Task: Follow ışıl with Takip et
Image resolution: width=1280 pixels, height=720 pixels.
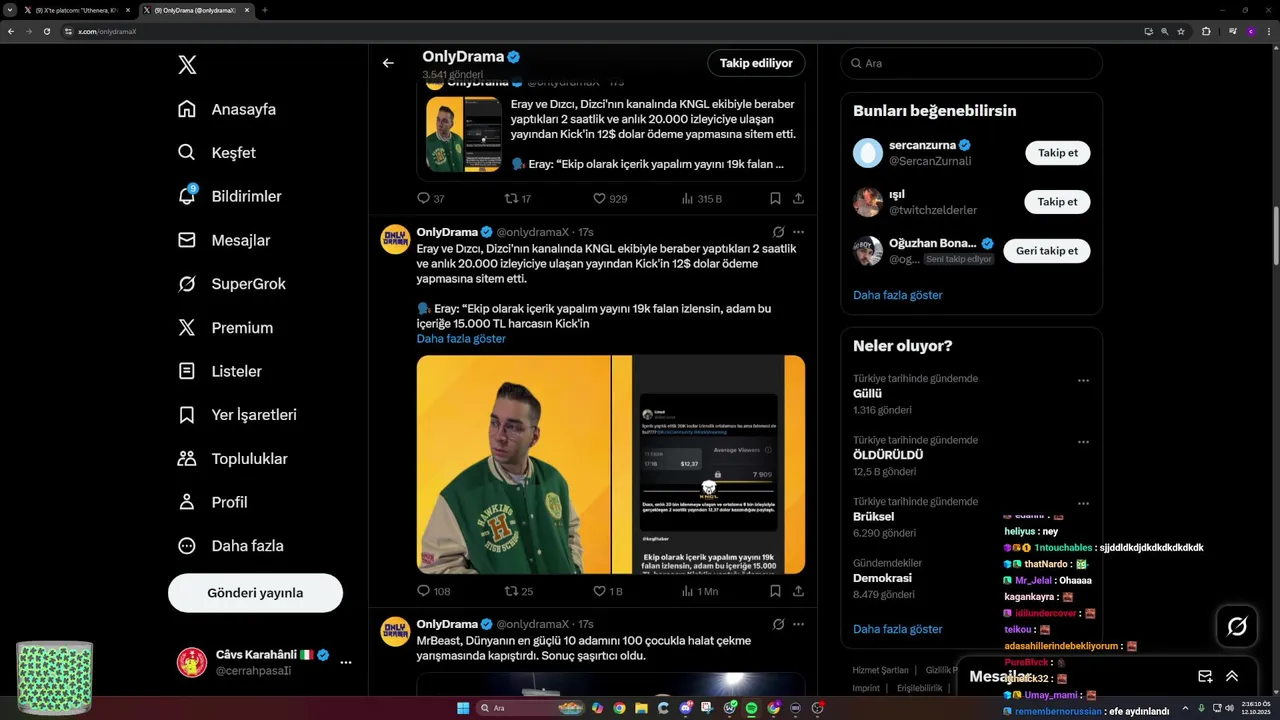Action: coord(1057,202)
